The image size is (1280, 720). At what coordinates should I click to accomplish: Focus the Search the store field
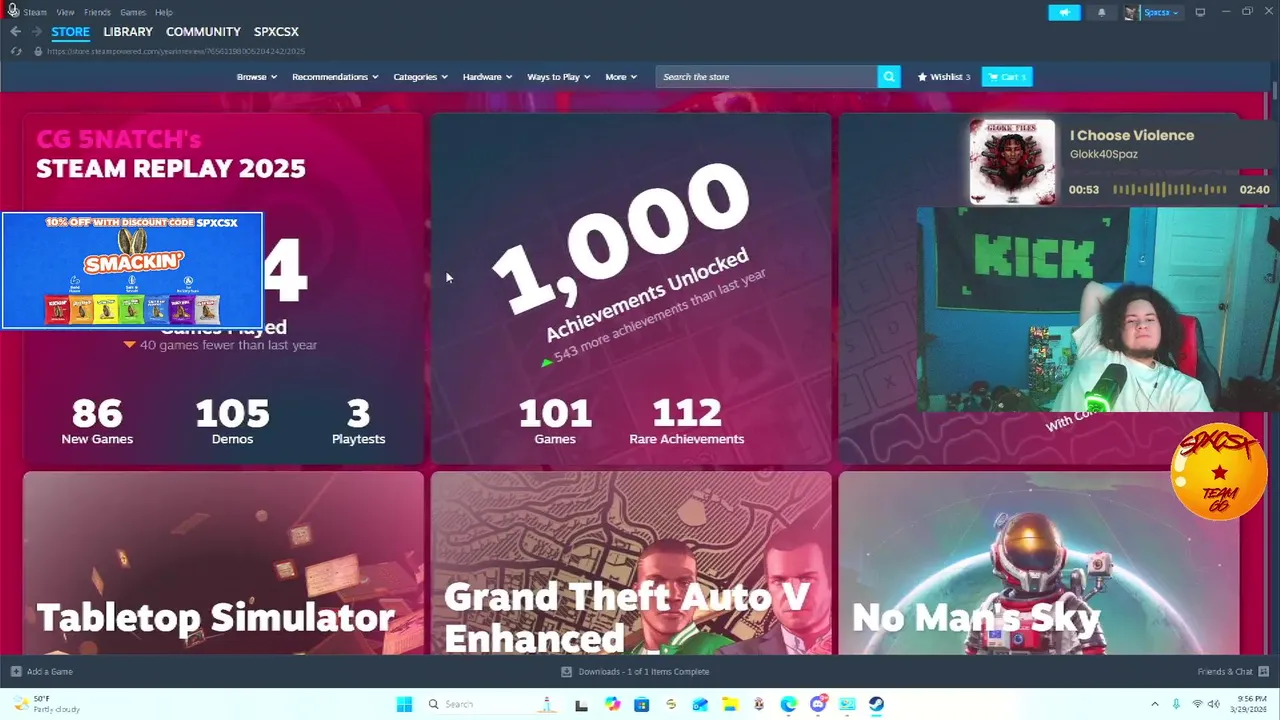[x=766, y=77]
